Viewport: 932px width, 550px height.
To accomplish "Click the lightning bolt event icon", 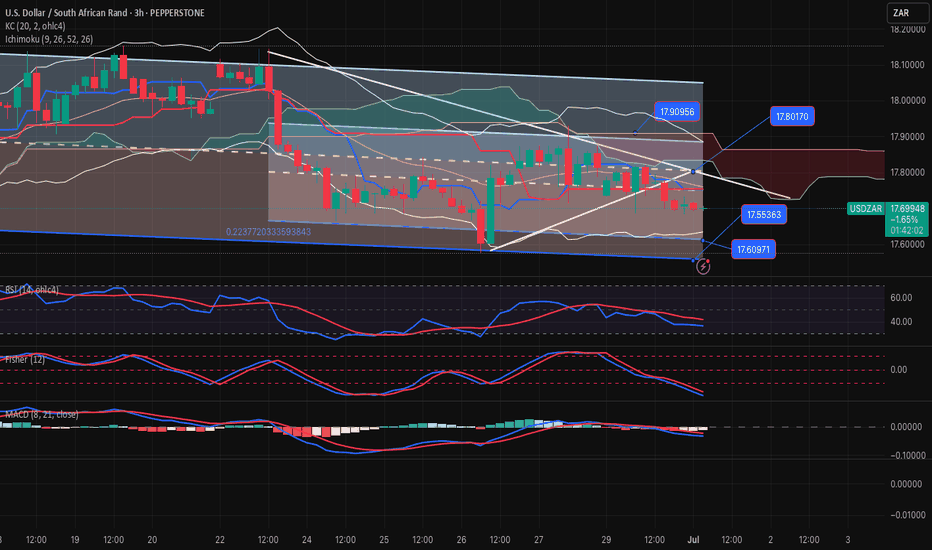I will click(703, 267).
